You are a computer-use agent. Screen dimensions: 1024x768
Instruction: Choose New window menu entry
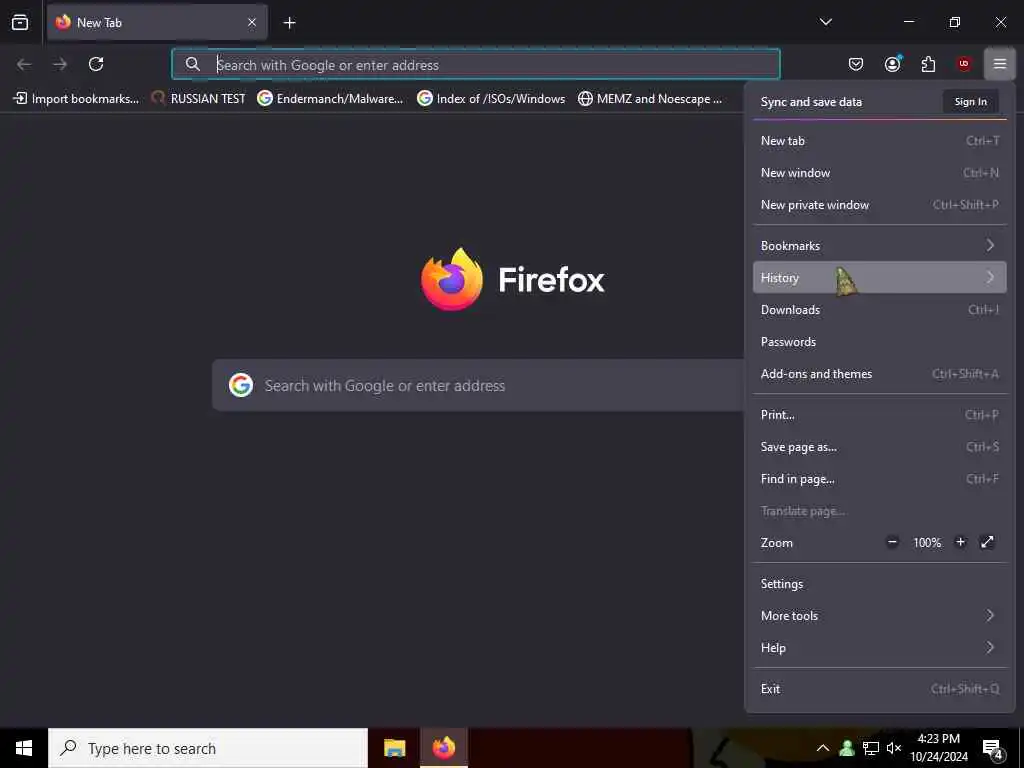tap(880, 172)
